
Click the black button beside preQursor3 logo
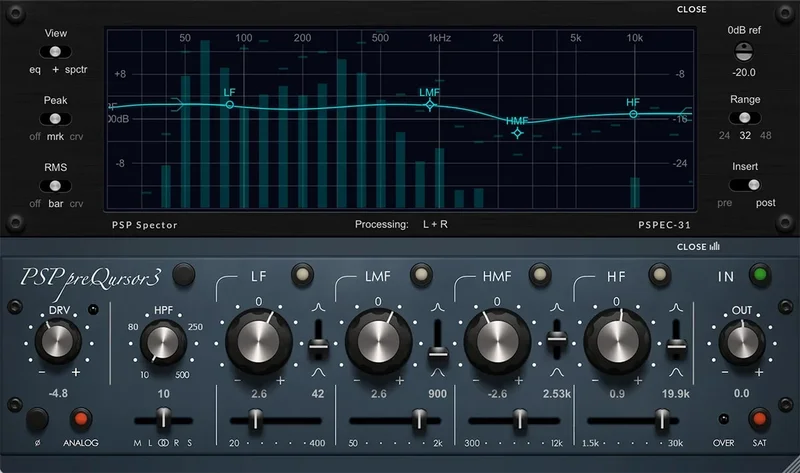[x=184, y=275]
